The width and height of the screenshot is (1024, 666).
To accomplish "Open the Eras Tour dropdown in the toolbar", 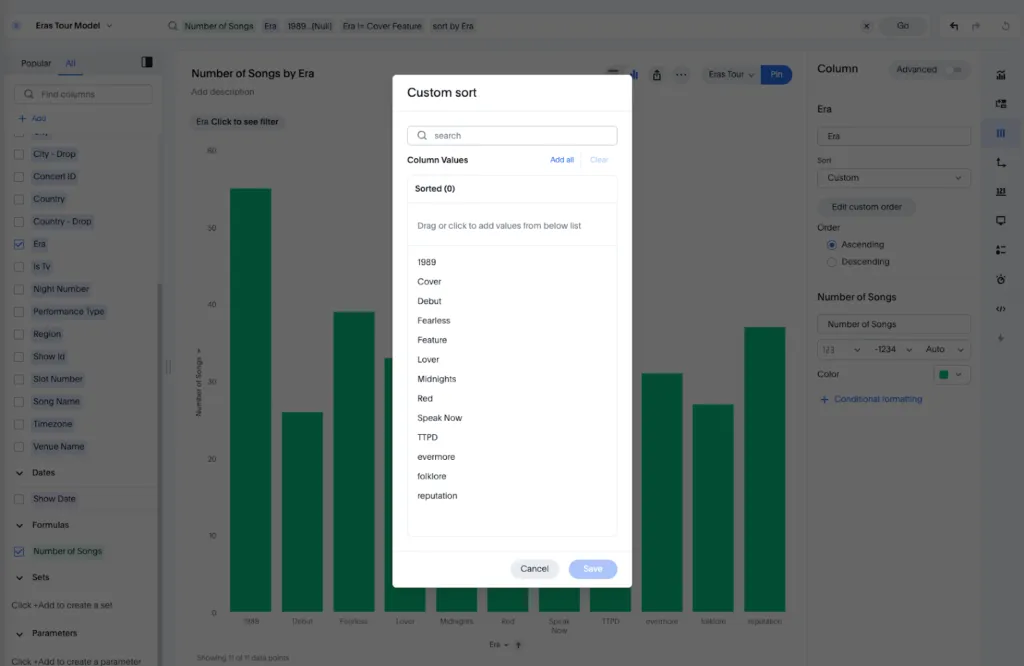I will click(x=727, y=75).
